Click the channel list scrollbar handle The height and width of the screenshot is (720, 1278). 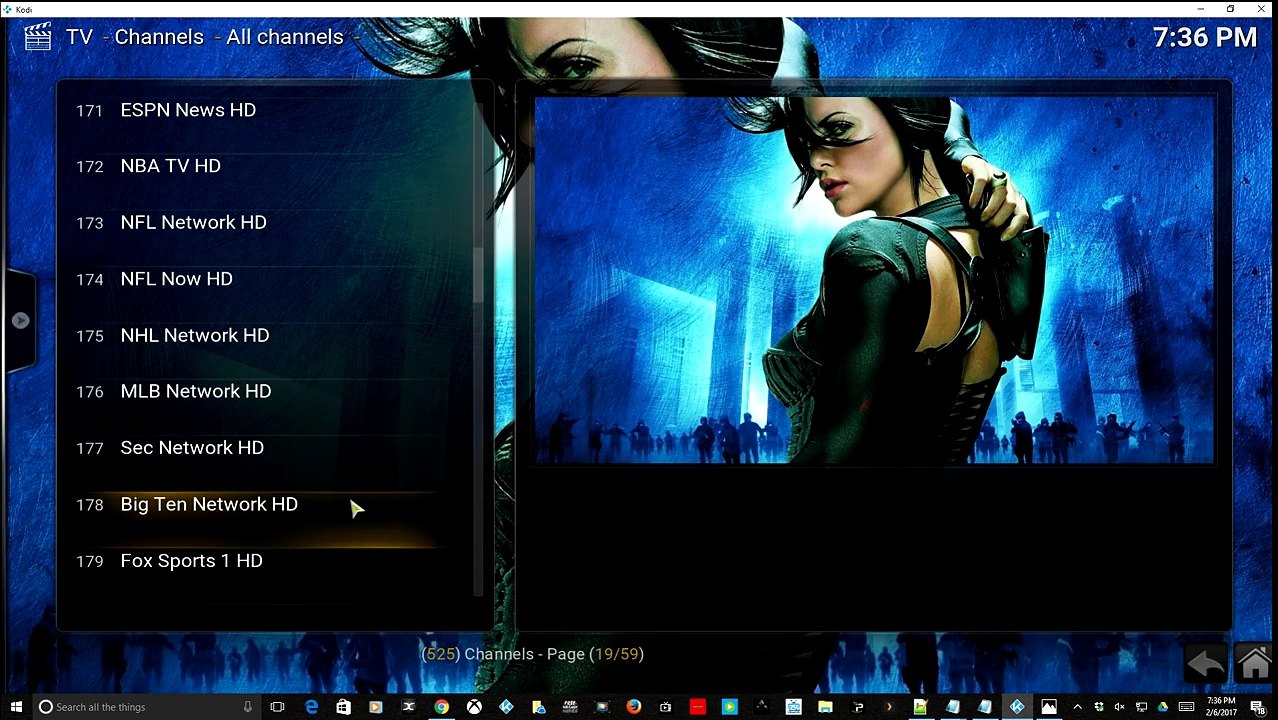478,275
